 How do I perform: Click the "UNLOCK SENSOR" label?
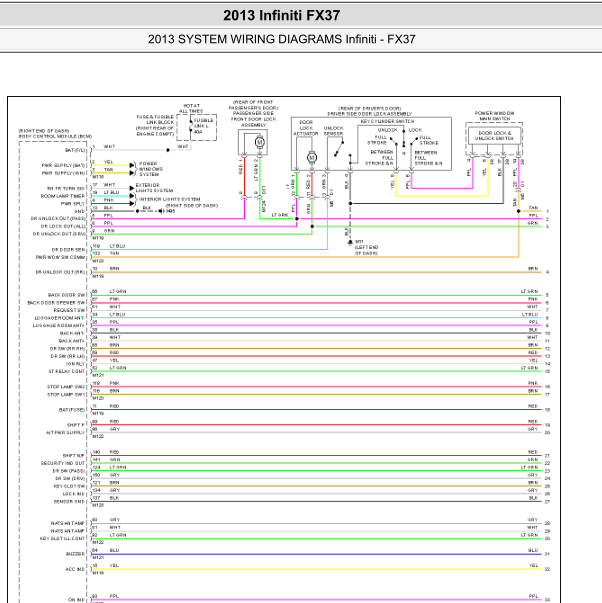point(334,131)
